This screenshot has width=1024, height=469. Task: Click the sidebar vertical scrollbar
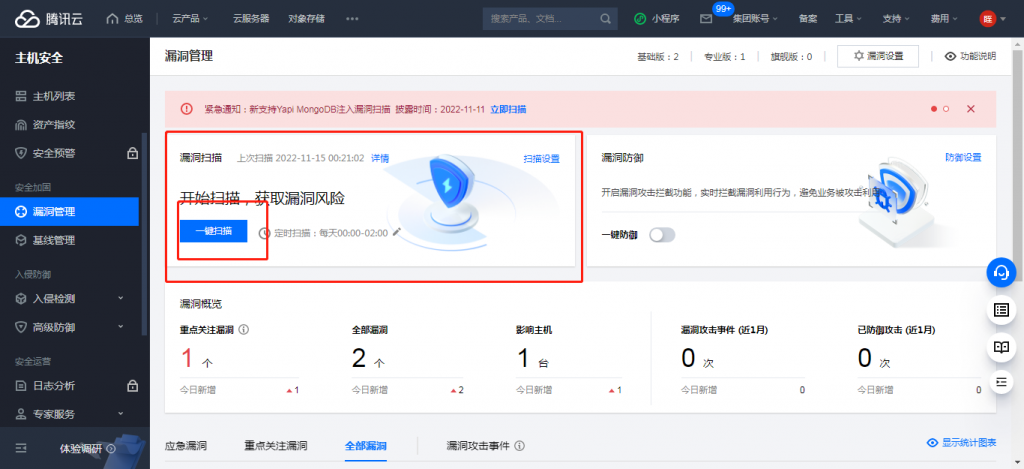(x=144, y=235)
